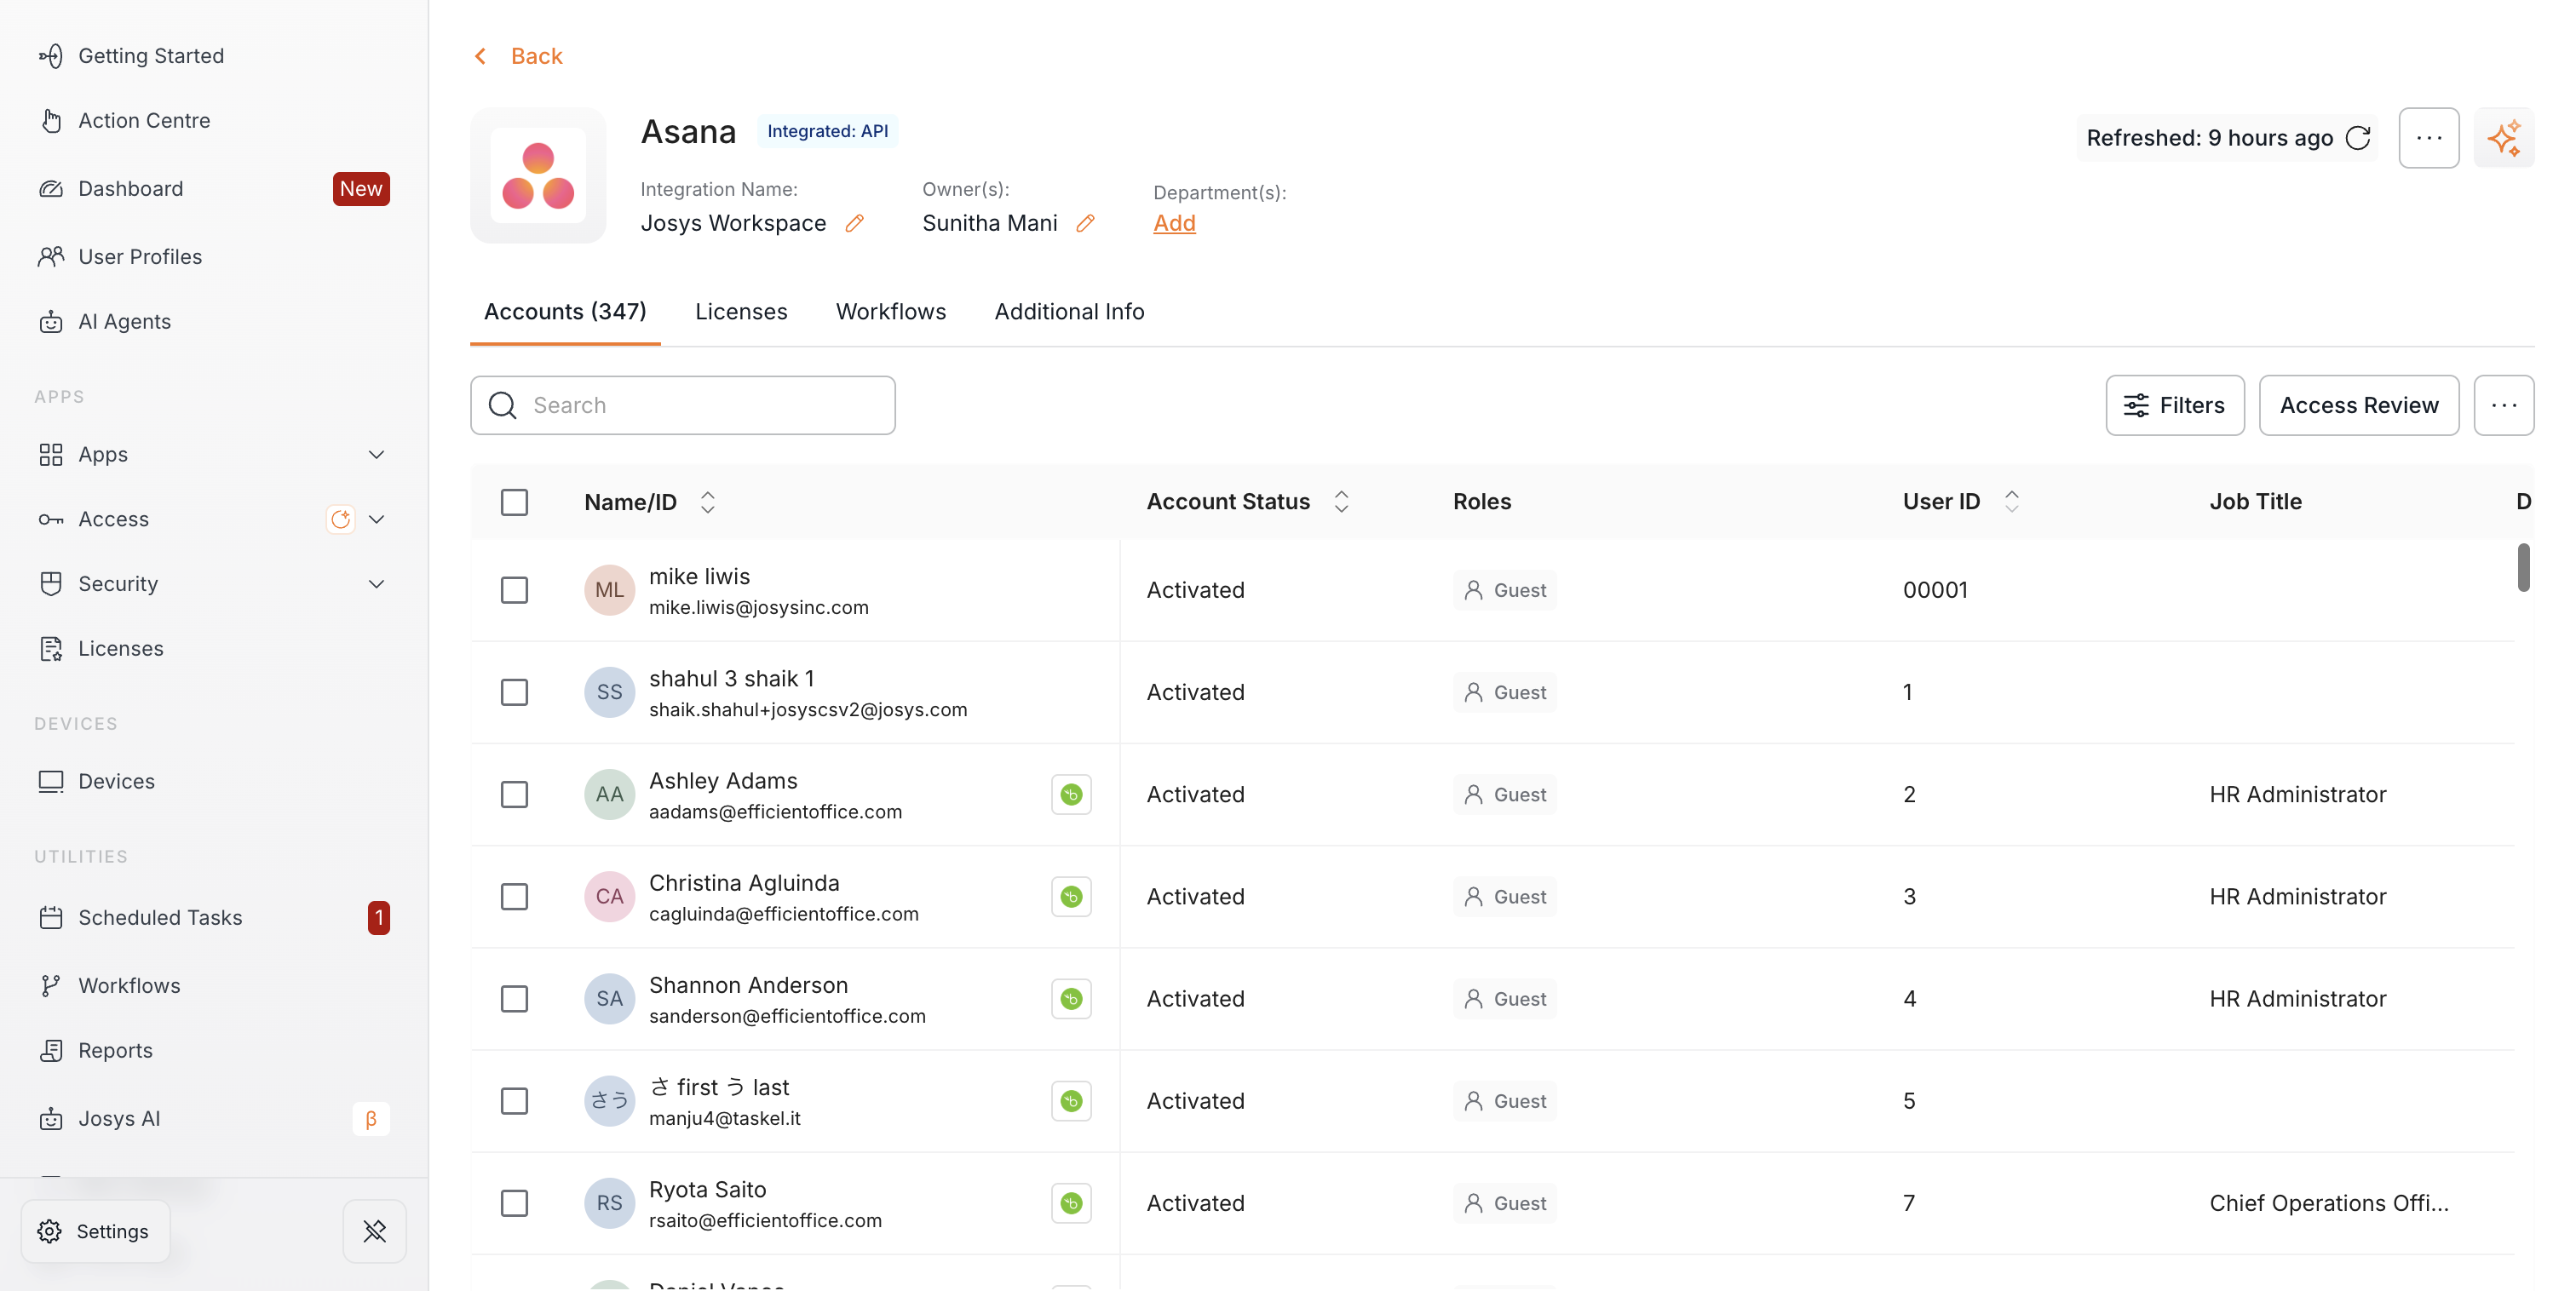
Task: Open the Workflows tab
Action: point(891,312)
